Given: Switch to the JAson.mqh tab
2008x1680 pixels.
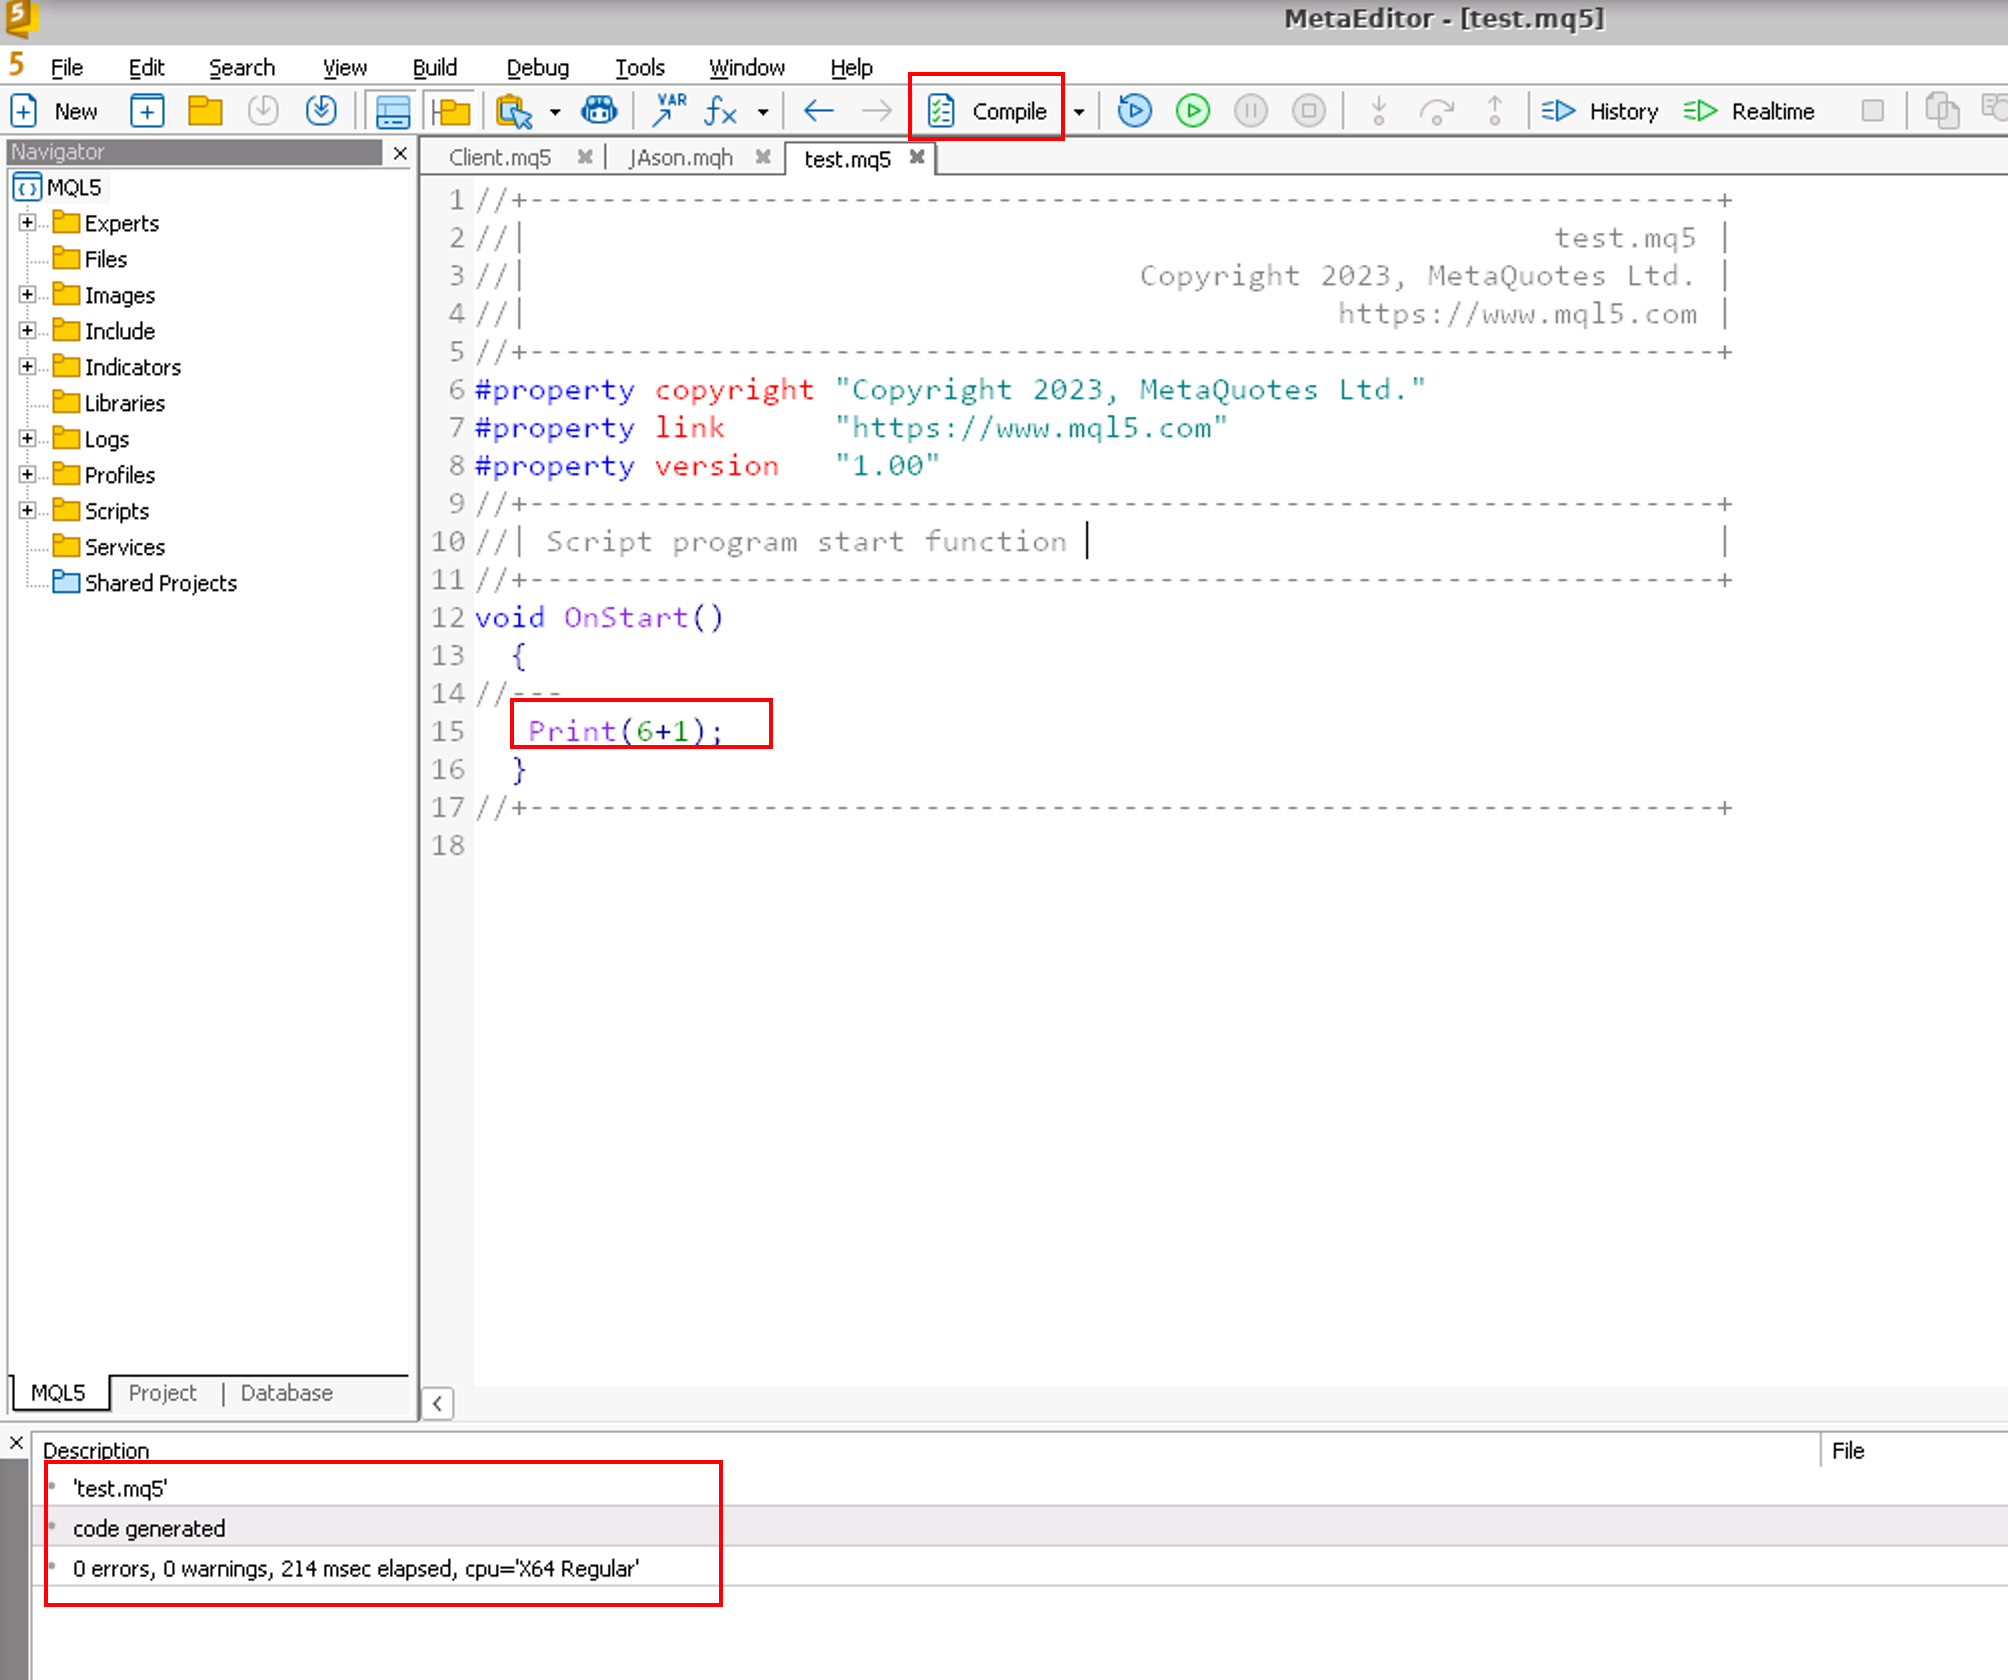Looking at the screenshot, I should [680, 158].
